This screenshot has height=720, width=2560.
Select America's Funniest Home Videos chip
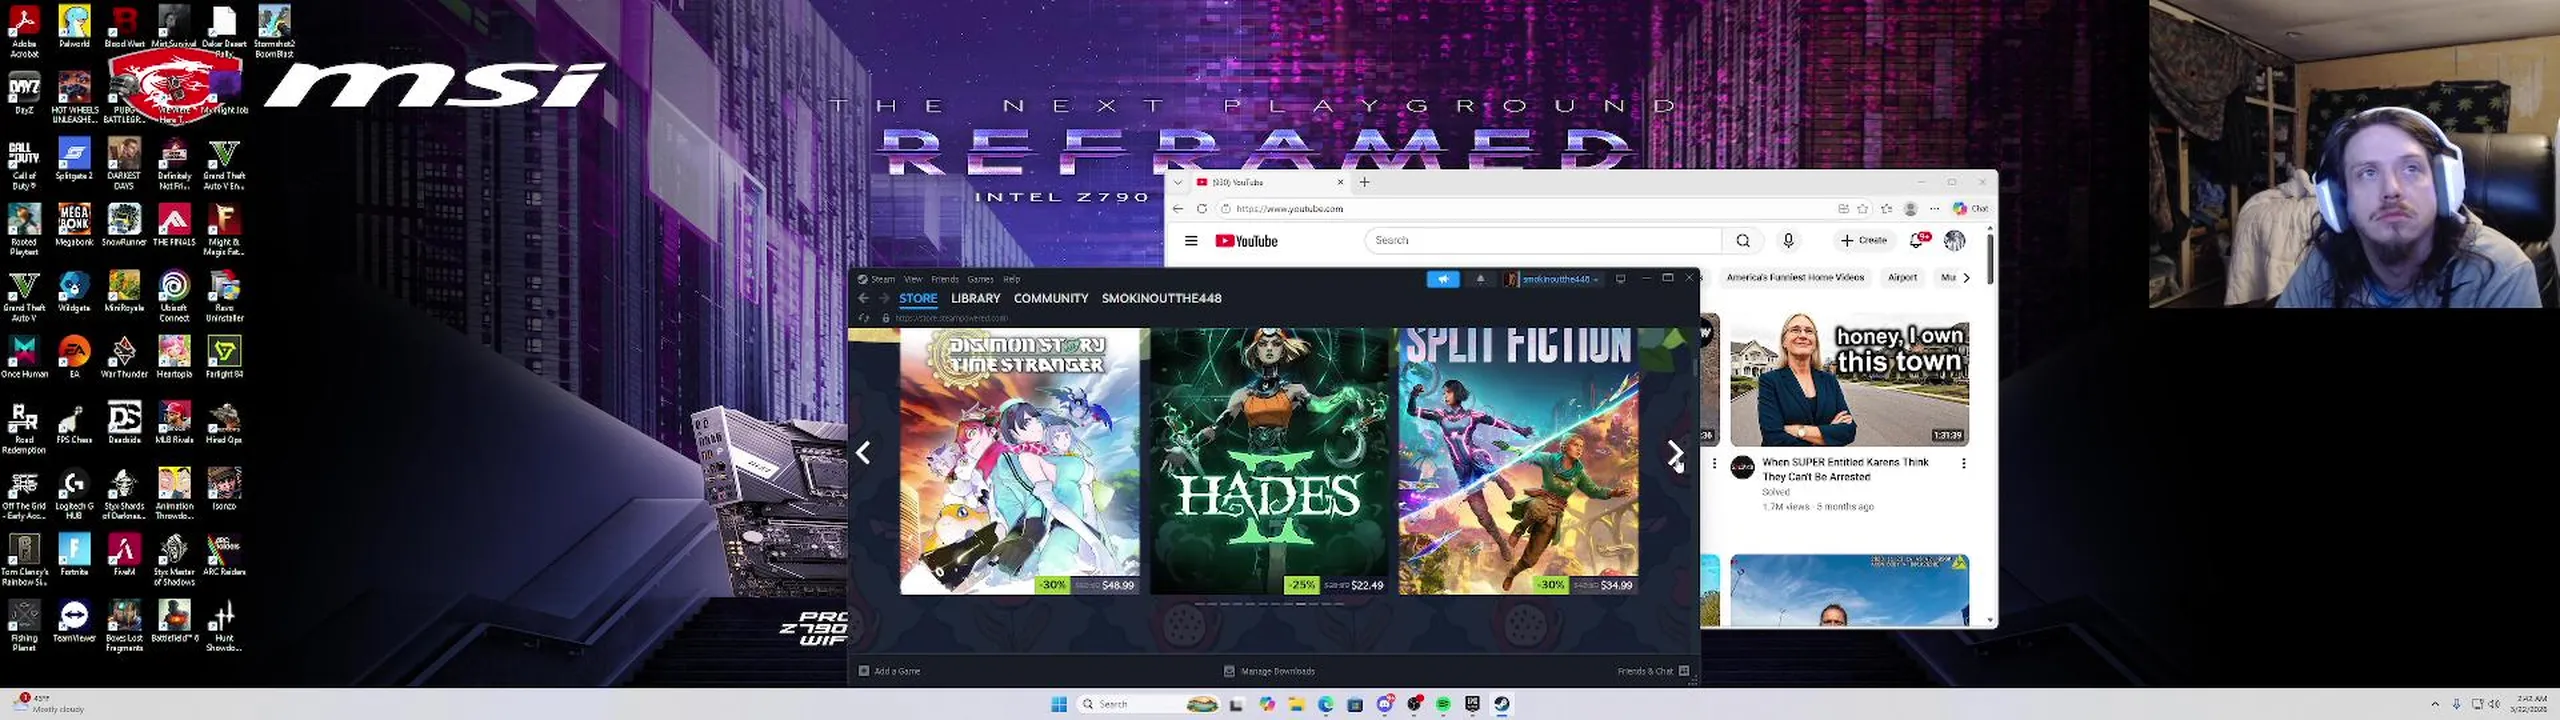(1795, 278)
